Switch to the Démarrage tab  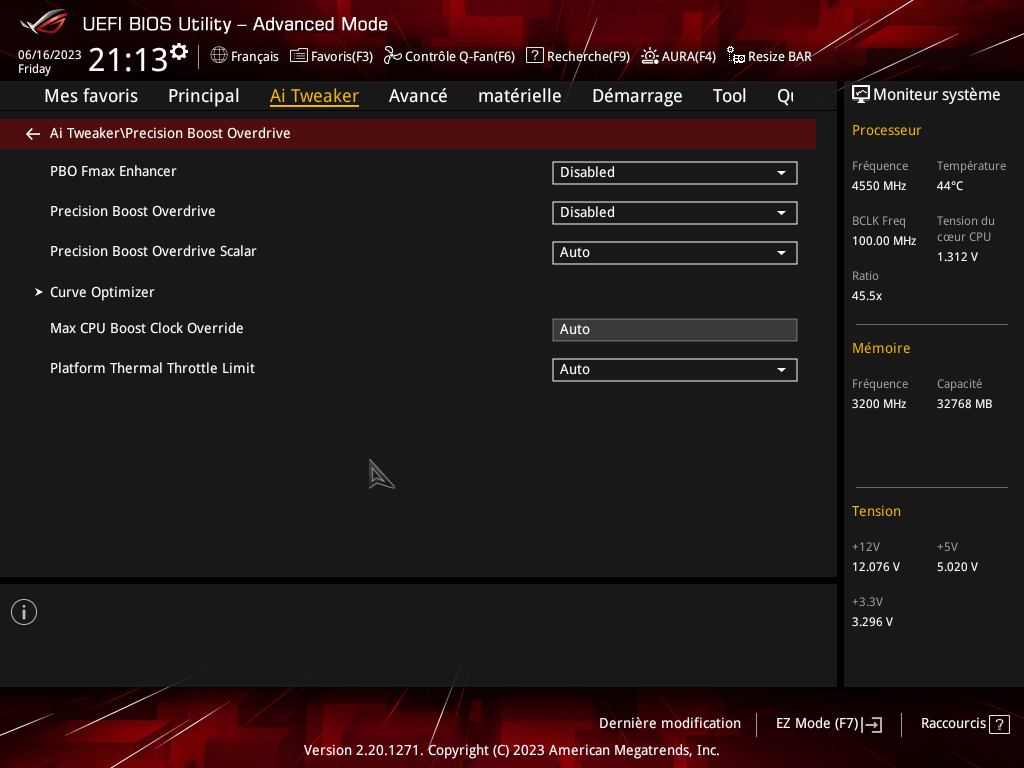coord(637,96)
